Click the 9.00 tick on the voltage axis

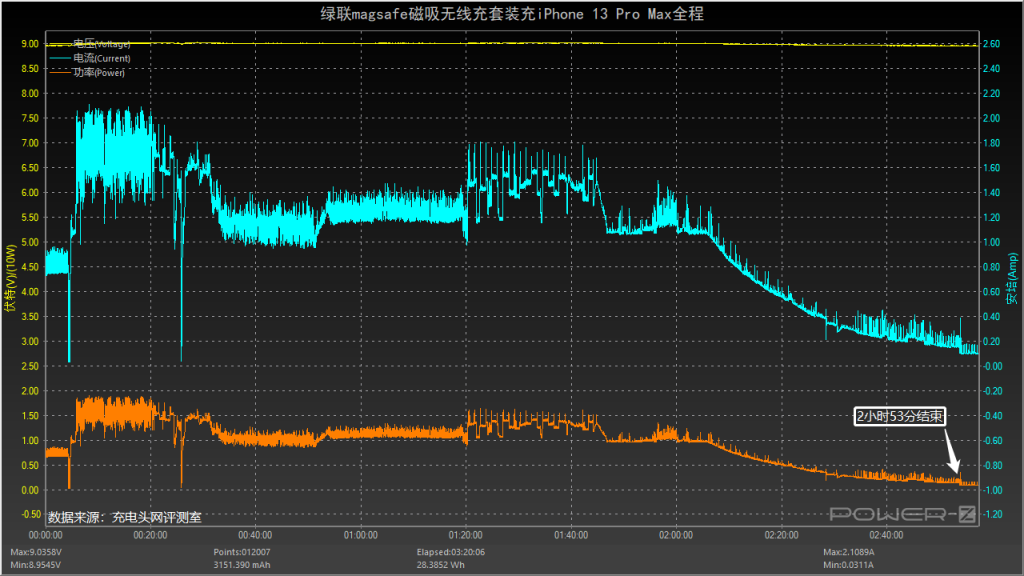coord(30,44)
